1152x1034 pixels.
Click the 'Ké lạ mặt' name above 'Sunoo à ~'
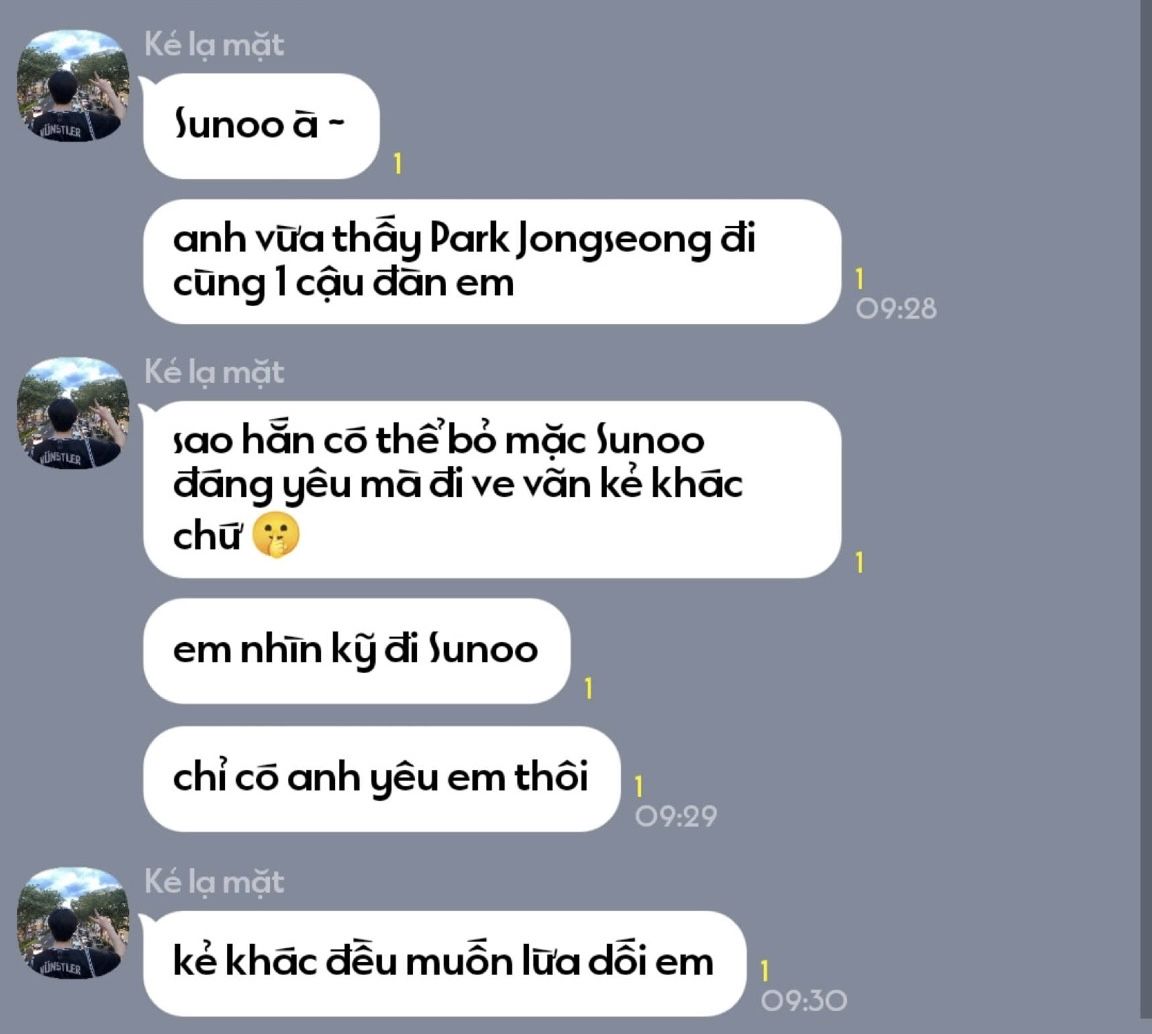(x=214, y=46)
